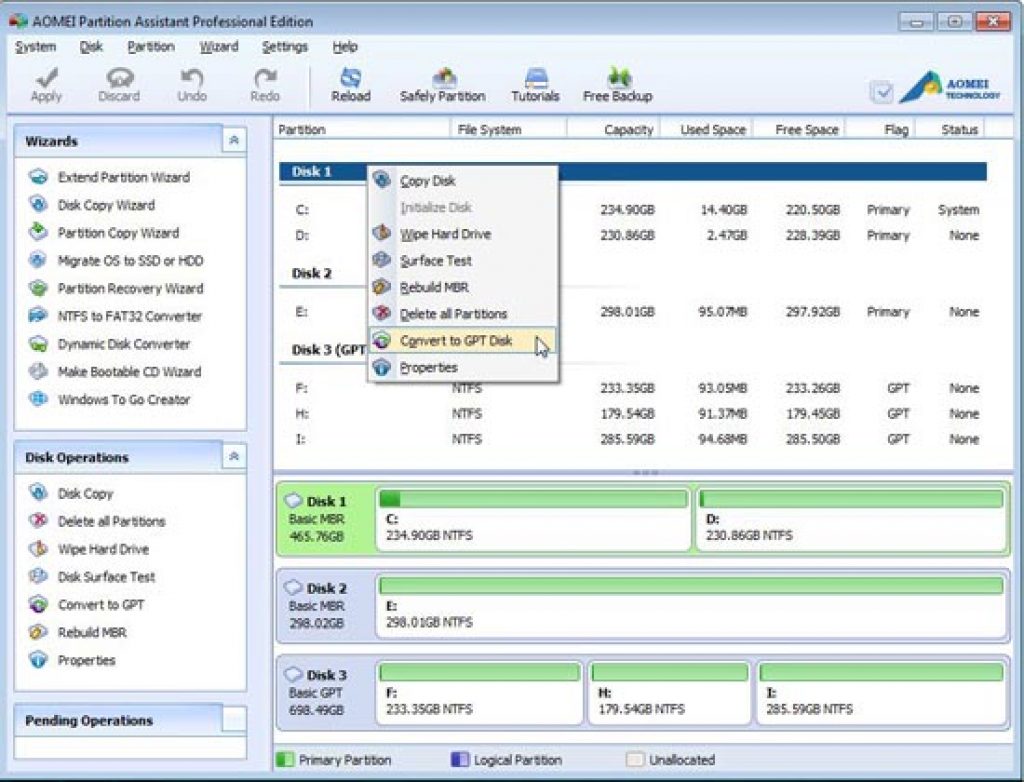Open the Wizard menu
Screen dimensions: 1024x782
219,46
